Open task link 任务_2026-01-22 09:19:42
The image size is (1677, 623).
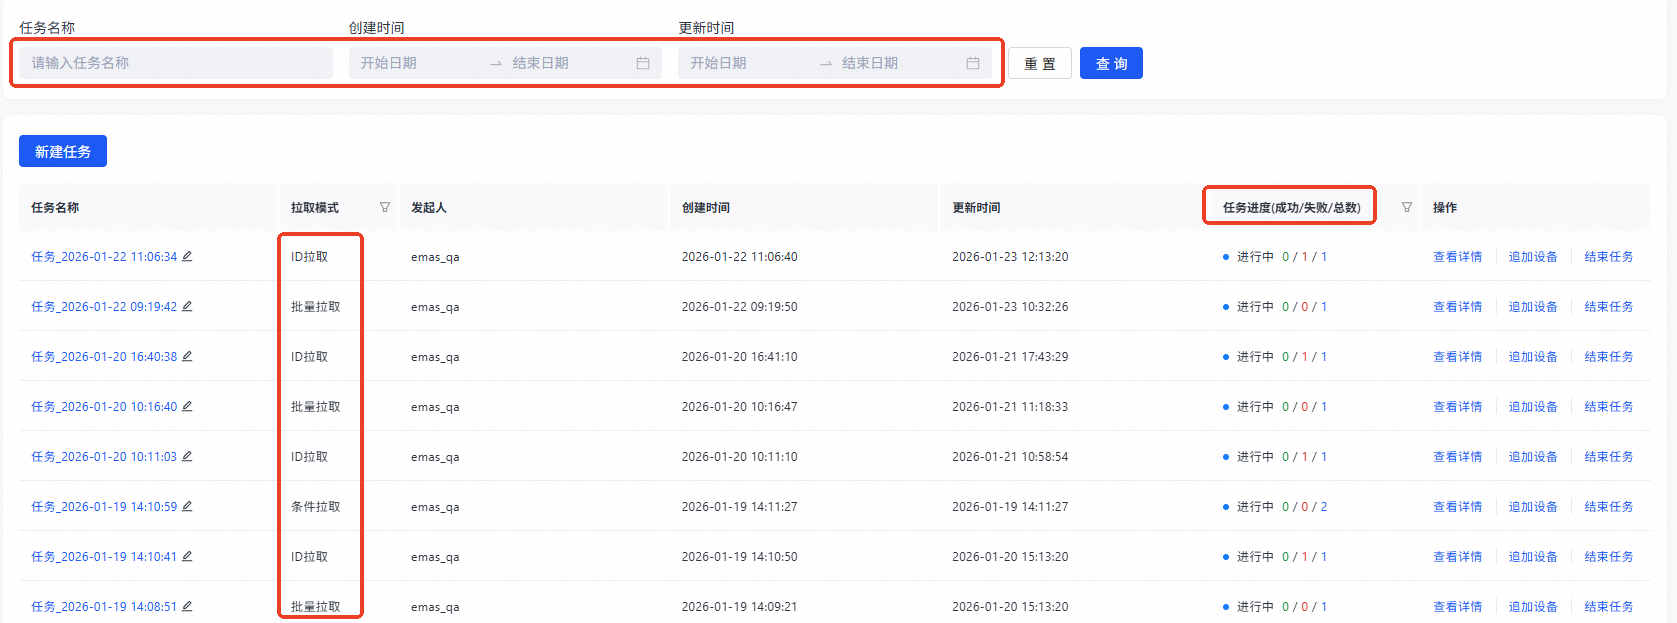pos(104,307)
